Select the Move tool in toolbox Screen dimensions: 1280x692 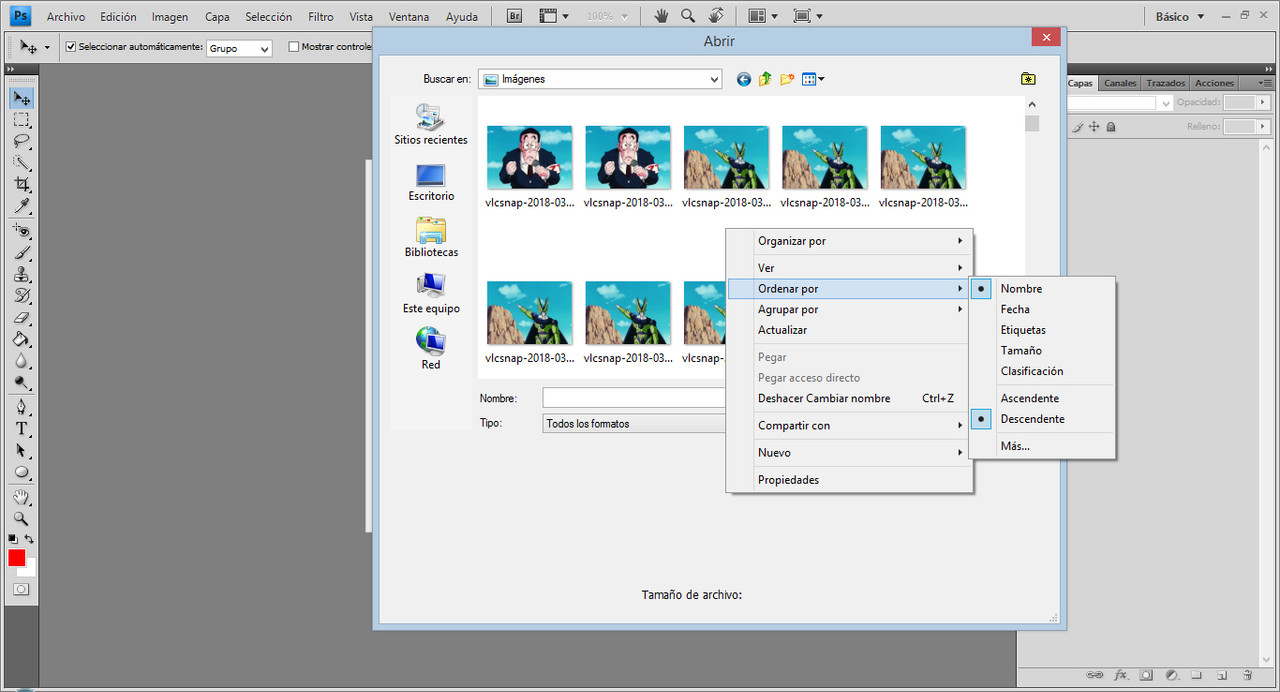click(21, 98)
